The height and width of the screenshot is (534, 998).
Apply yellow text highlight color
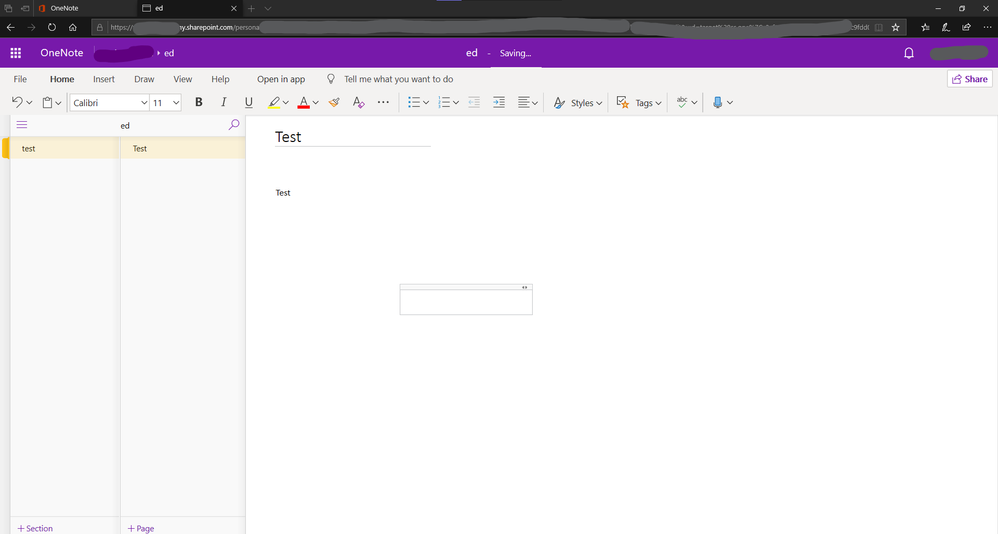pos(274,102)
